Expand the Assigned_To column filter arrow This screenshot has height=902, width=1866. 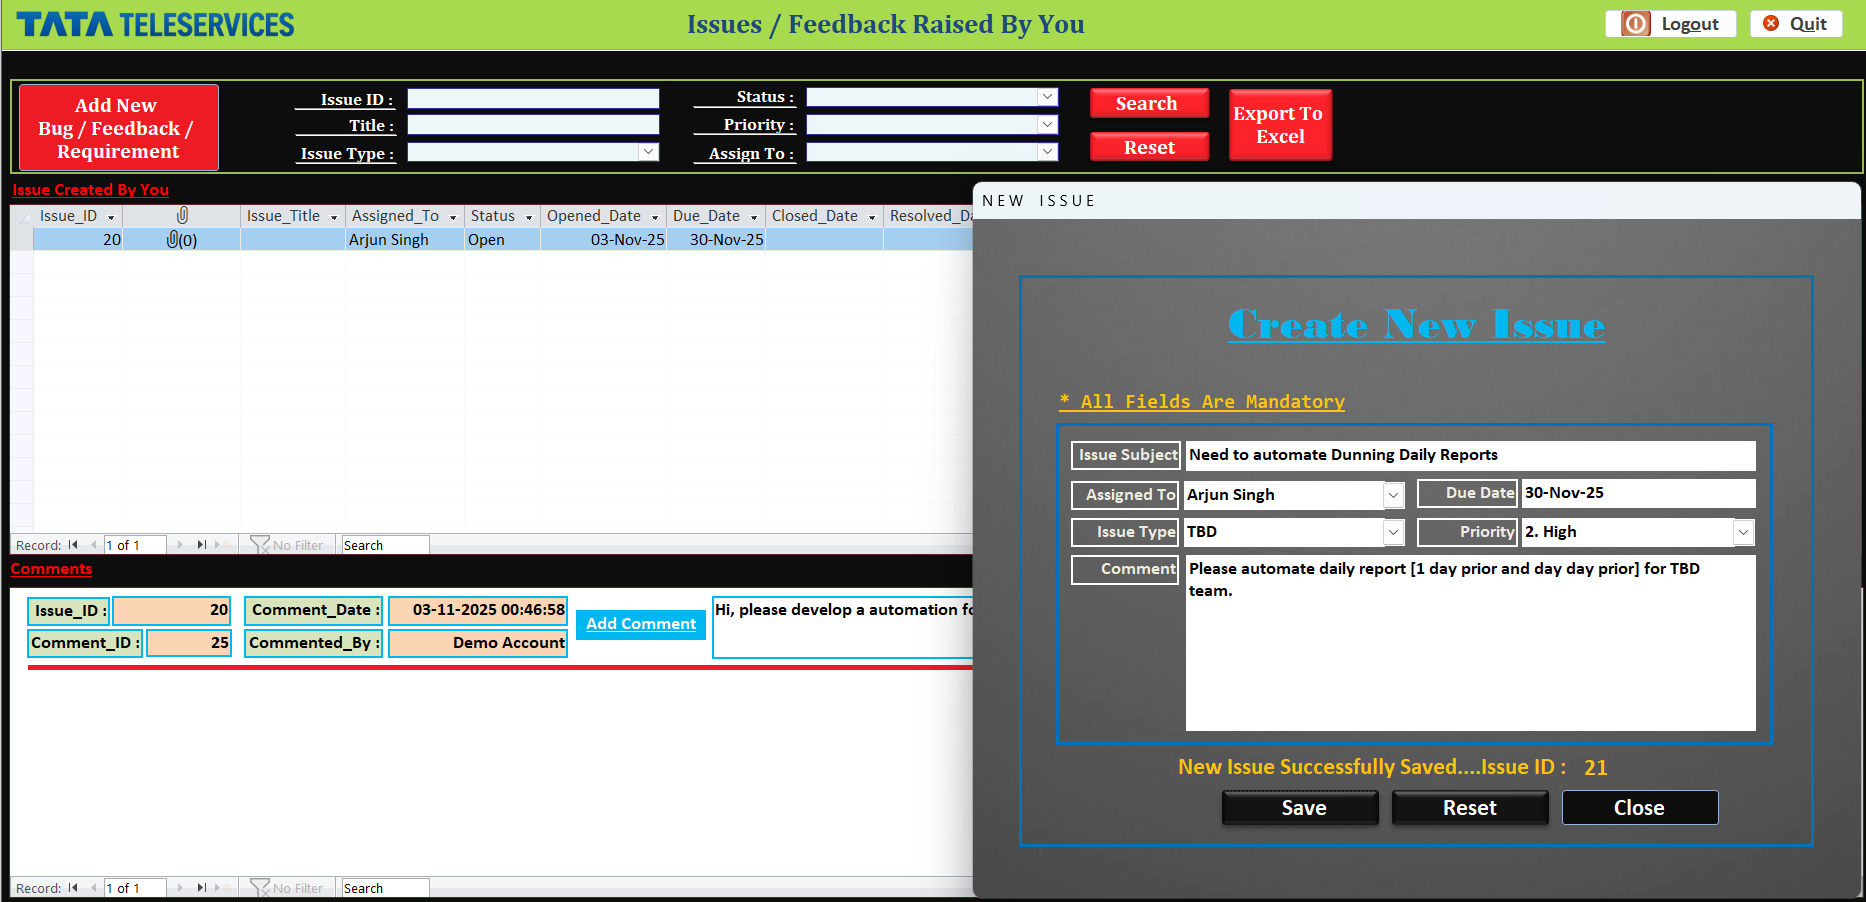tap(453, 216)
